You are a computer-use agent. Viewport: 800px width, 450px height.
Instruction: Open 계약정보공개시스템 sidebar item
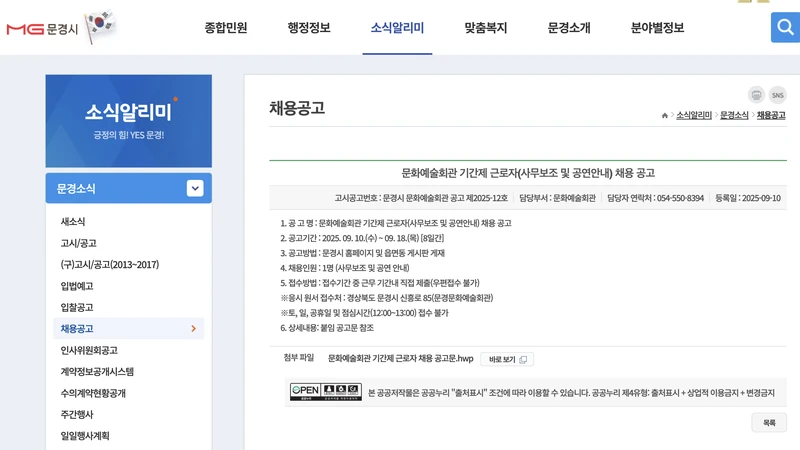click(97, 371)
